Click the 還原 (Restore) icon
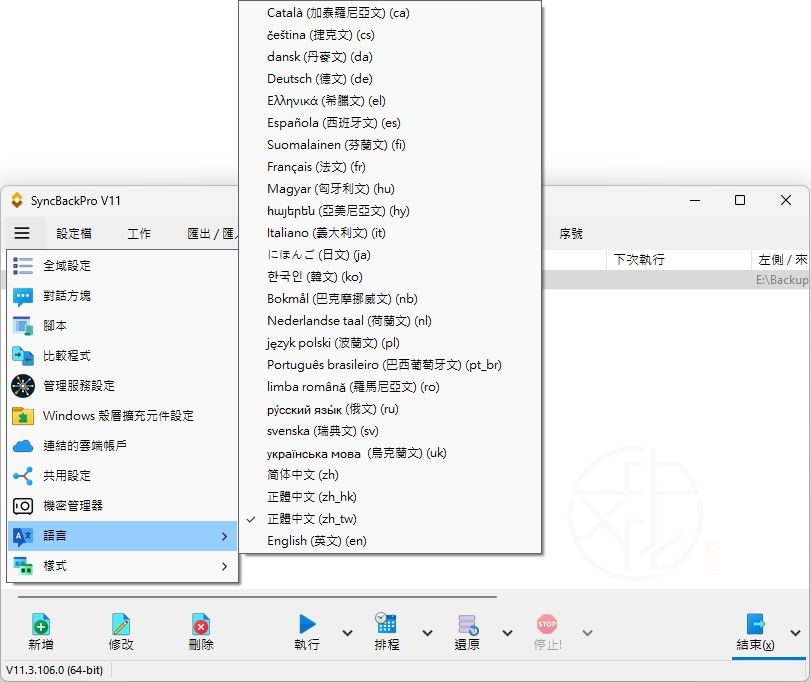 point(467,625)
